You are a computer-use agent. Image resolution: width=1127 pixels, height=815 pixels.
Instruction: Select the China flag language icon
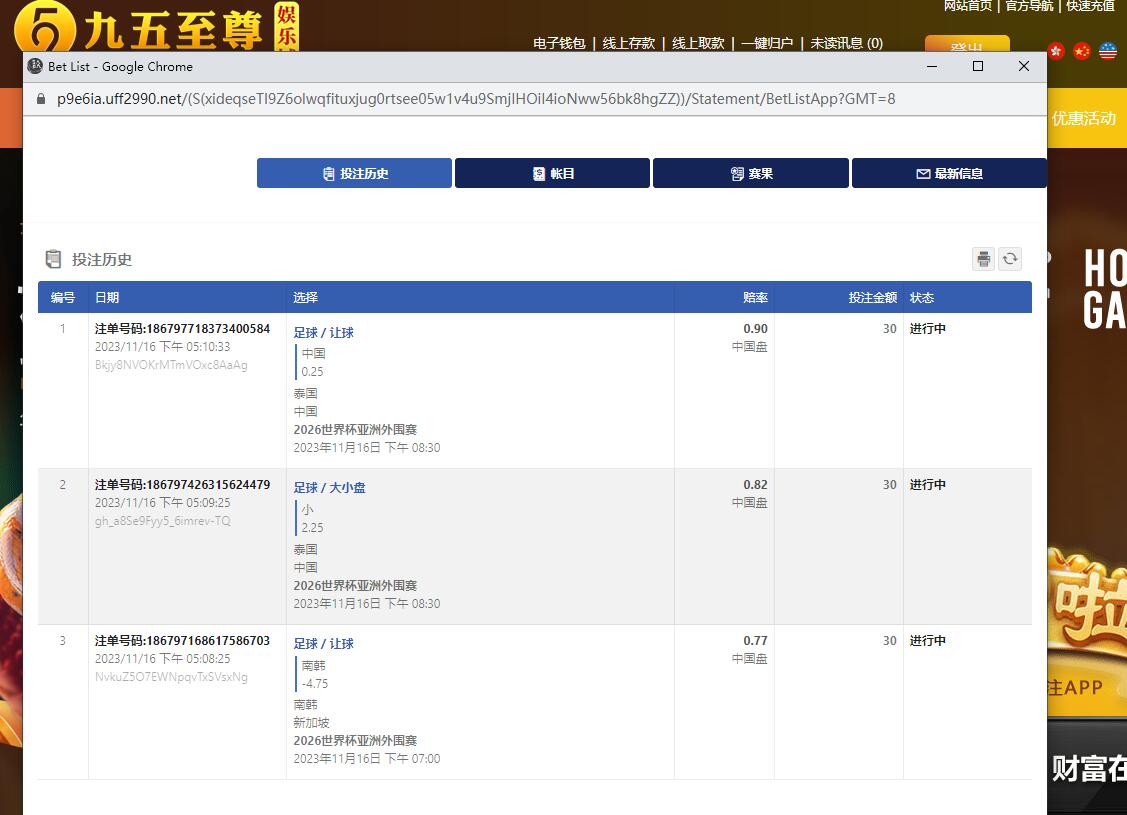(x=1082, y=51)
